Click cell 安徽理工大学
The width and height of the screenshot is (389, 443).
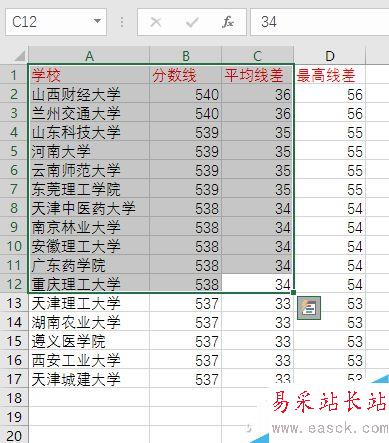pos(89,246)
